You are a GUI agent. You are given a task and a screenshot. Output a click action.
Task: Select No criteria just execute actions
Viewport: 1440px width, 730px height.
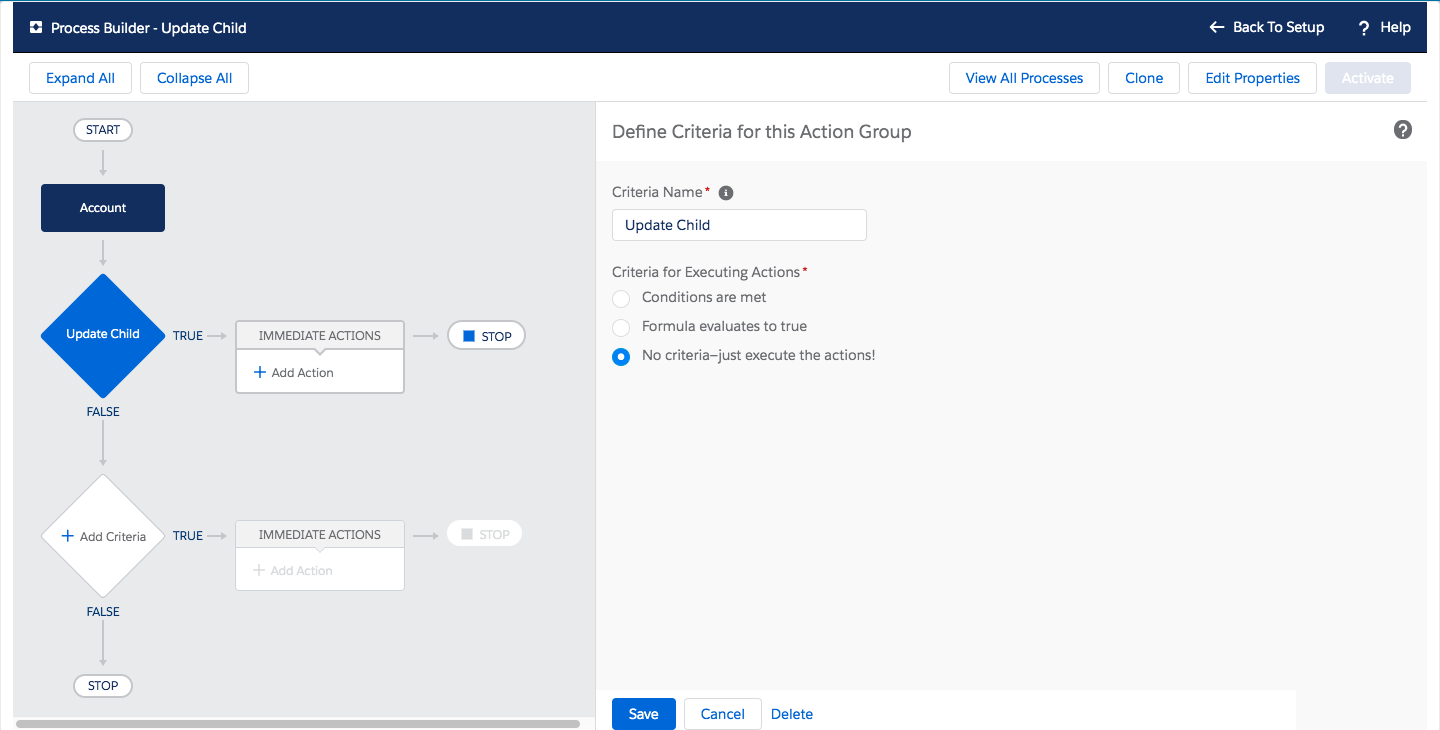[621, 357]
